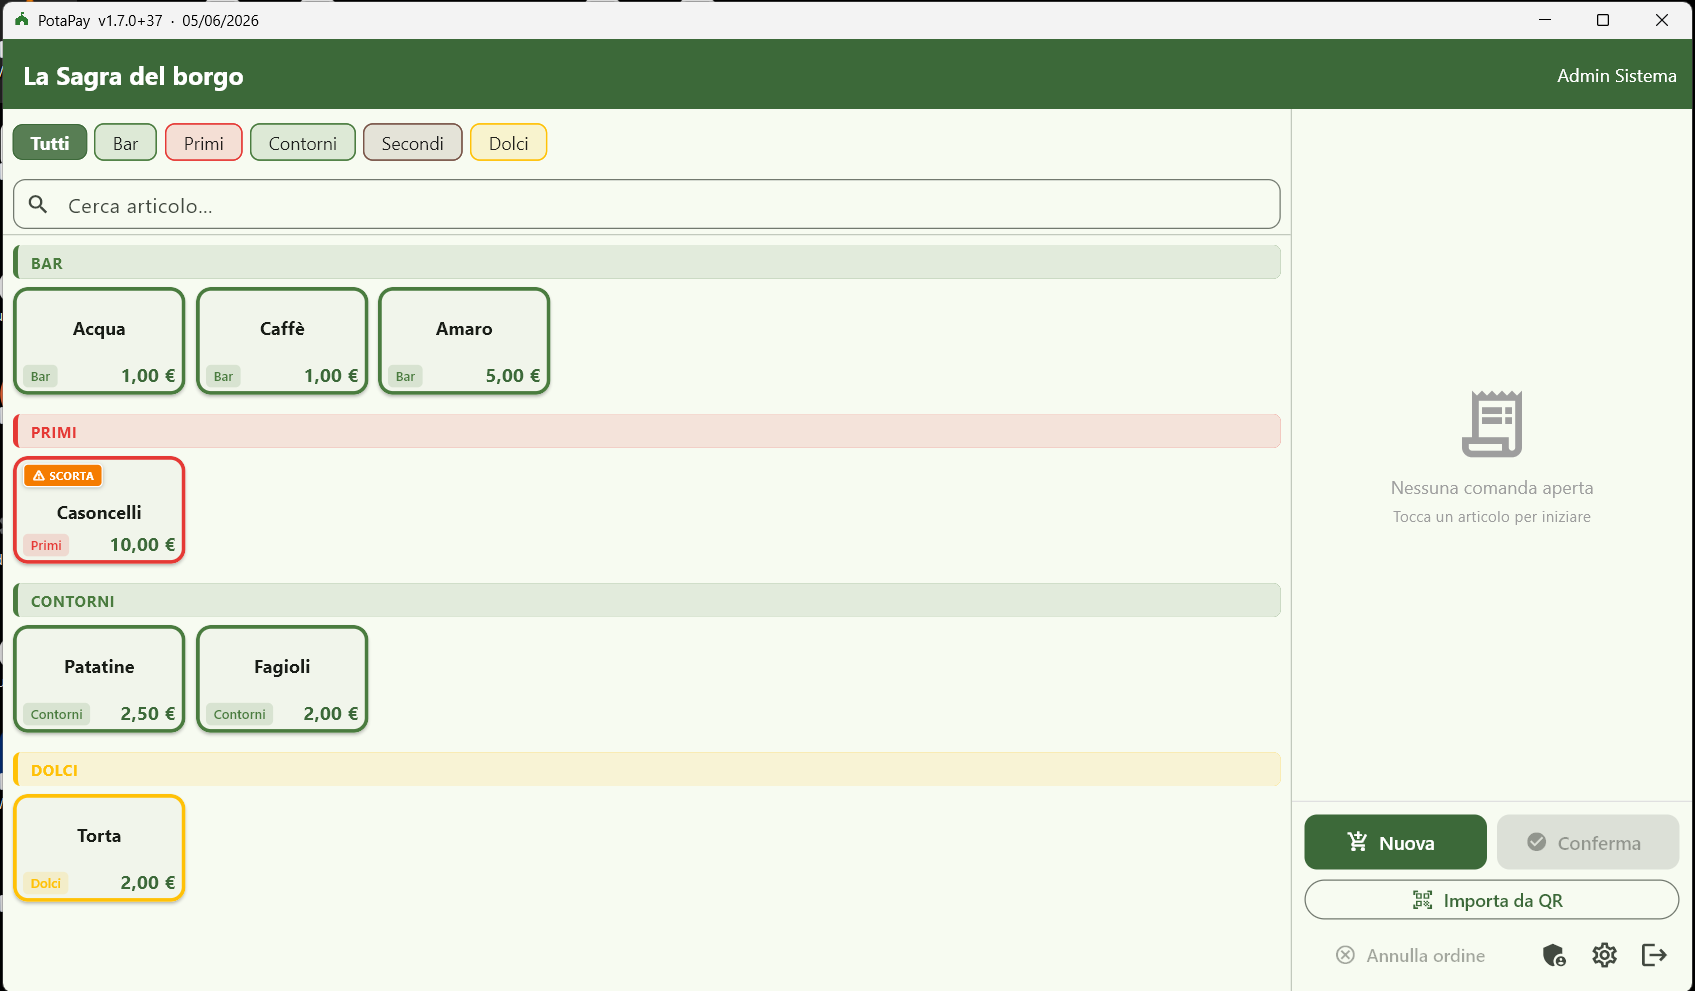
Task: Focus the Cerca articolo search field
Action: point(647,205)
